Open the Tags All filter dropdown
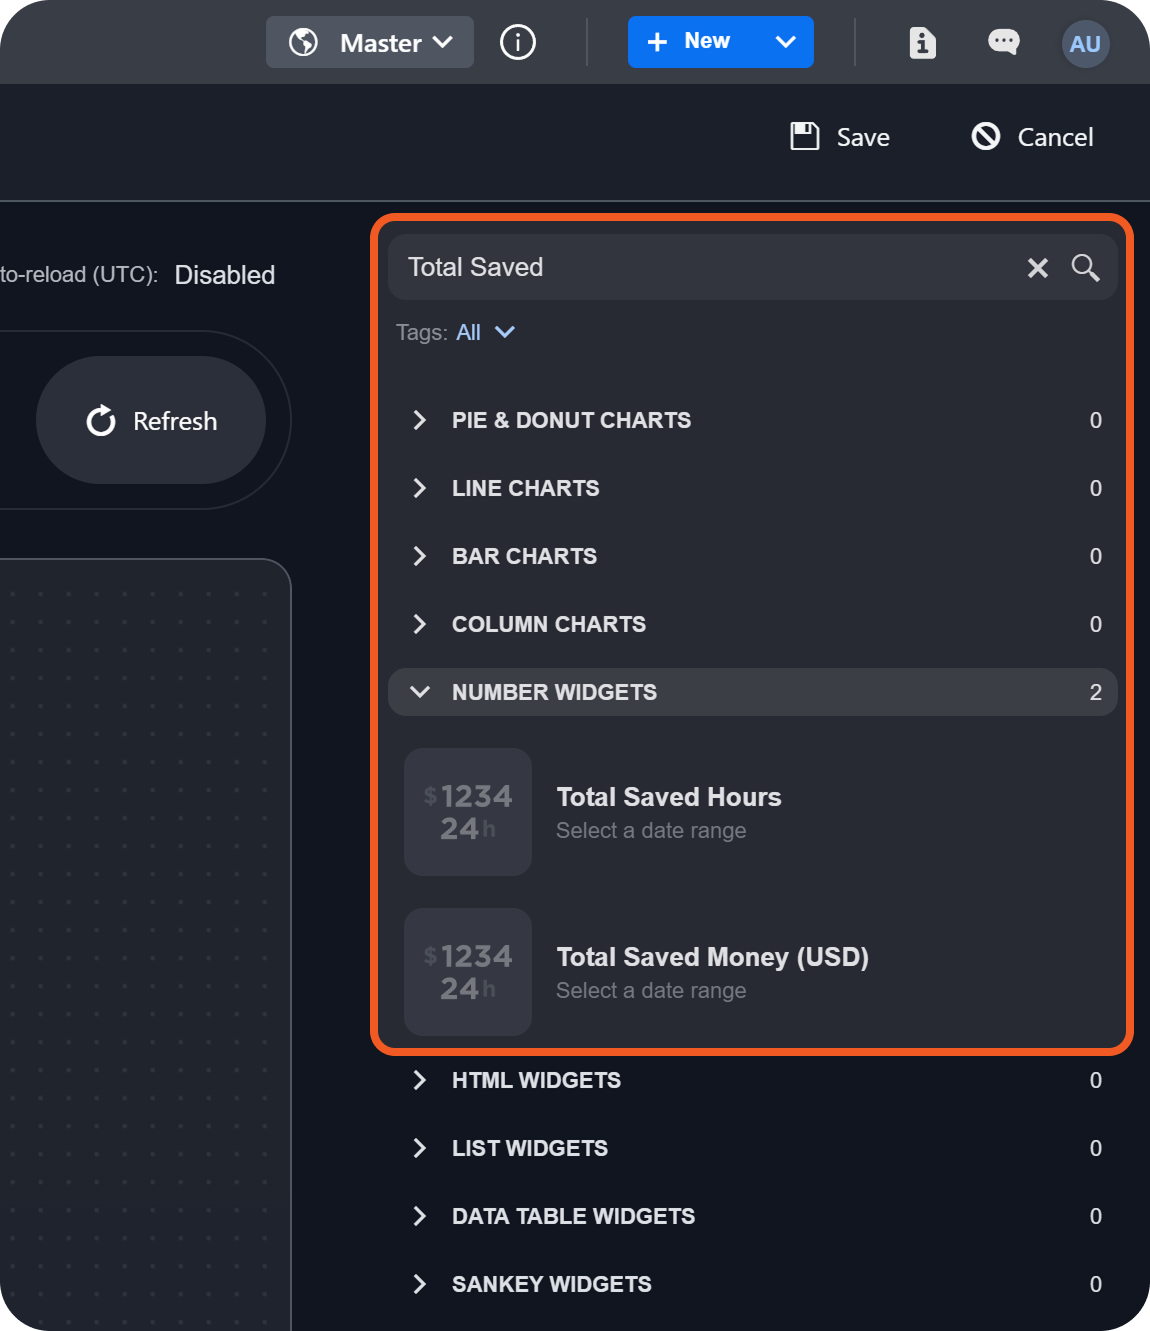The width and height of the screenshot is (1150, 1331). 485,332
